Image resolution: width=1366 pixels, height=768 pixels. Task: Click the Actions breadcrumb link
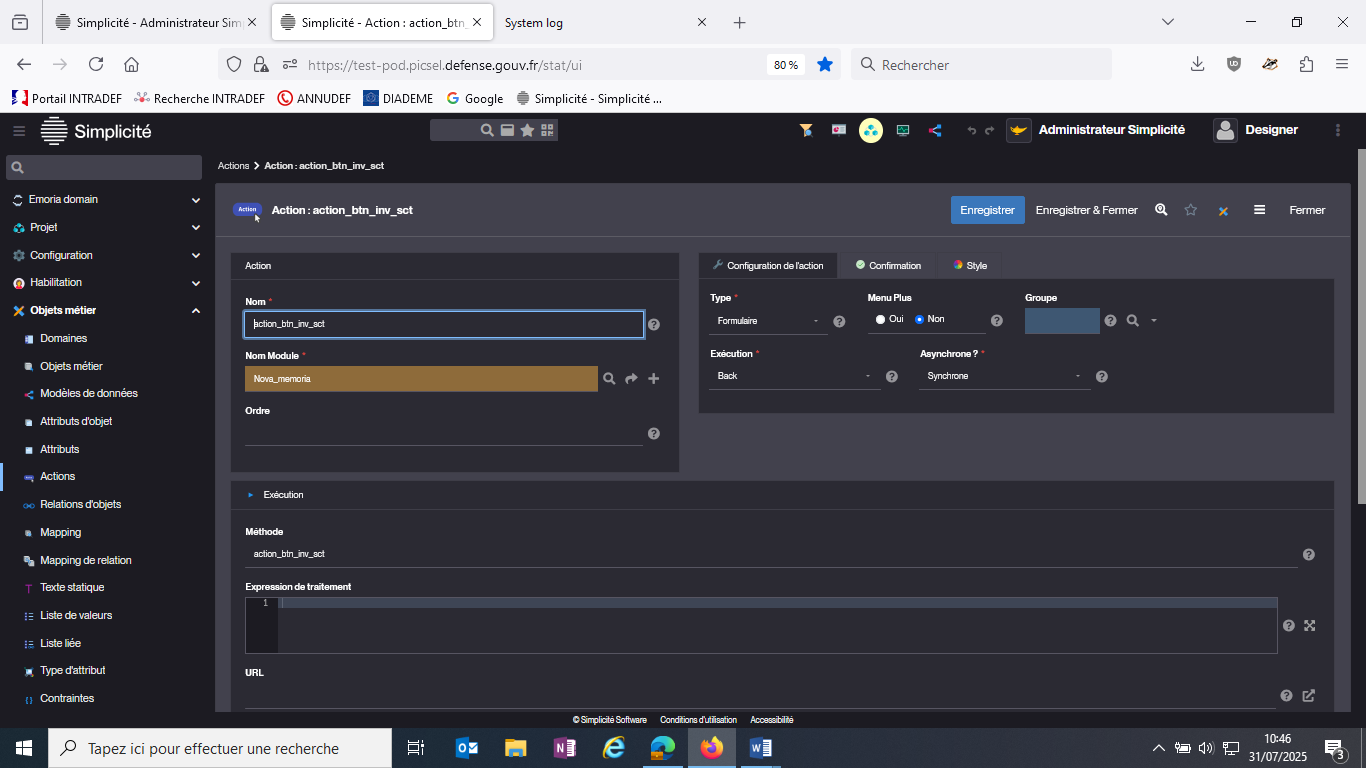[233, 166]
